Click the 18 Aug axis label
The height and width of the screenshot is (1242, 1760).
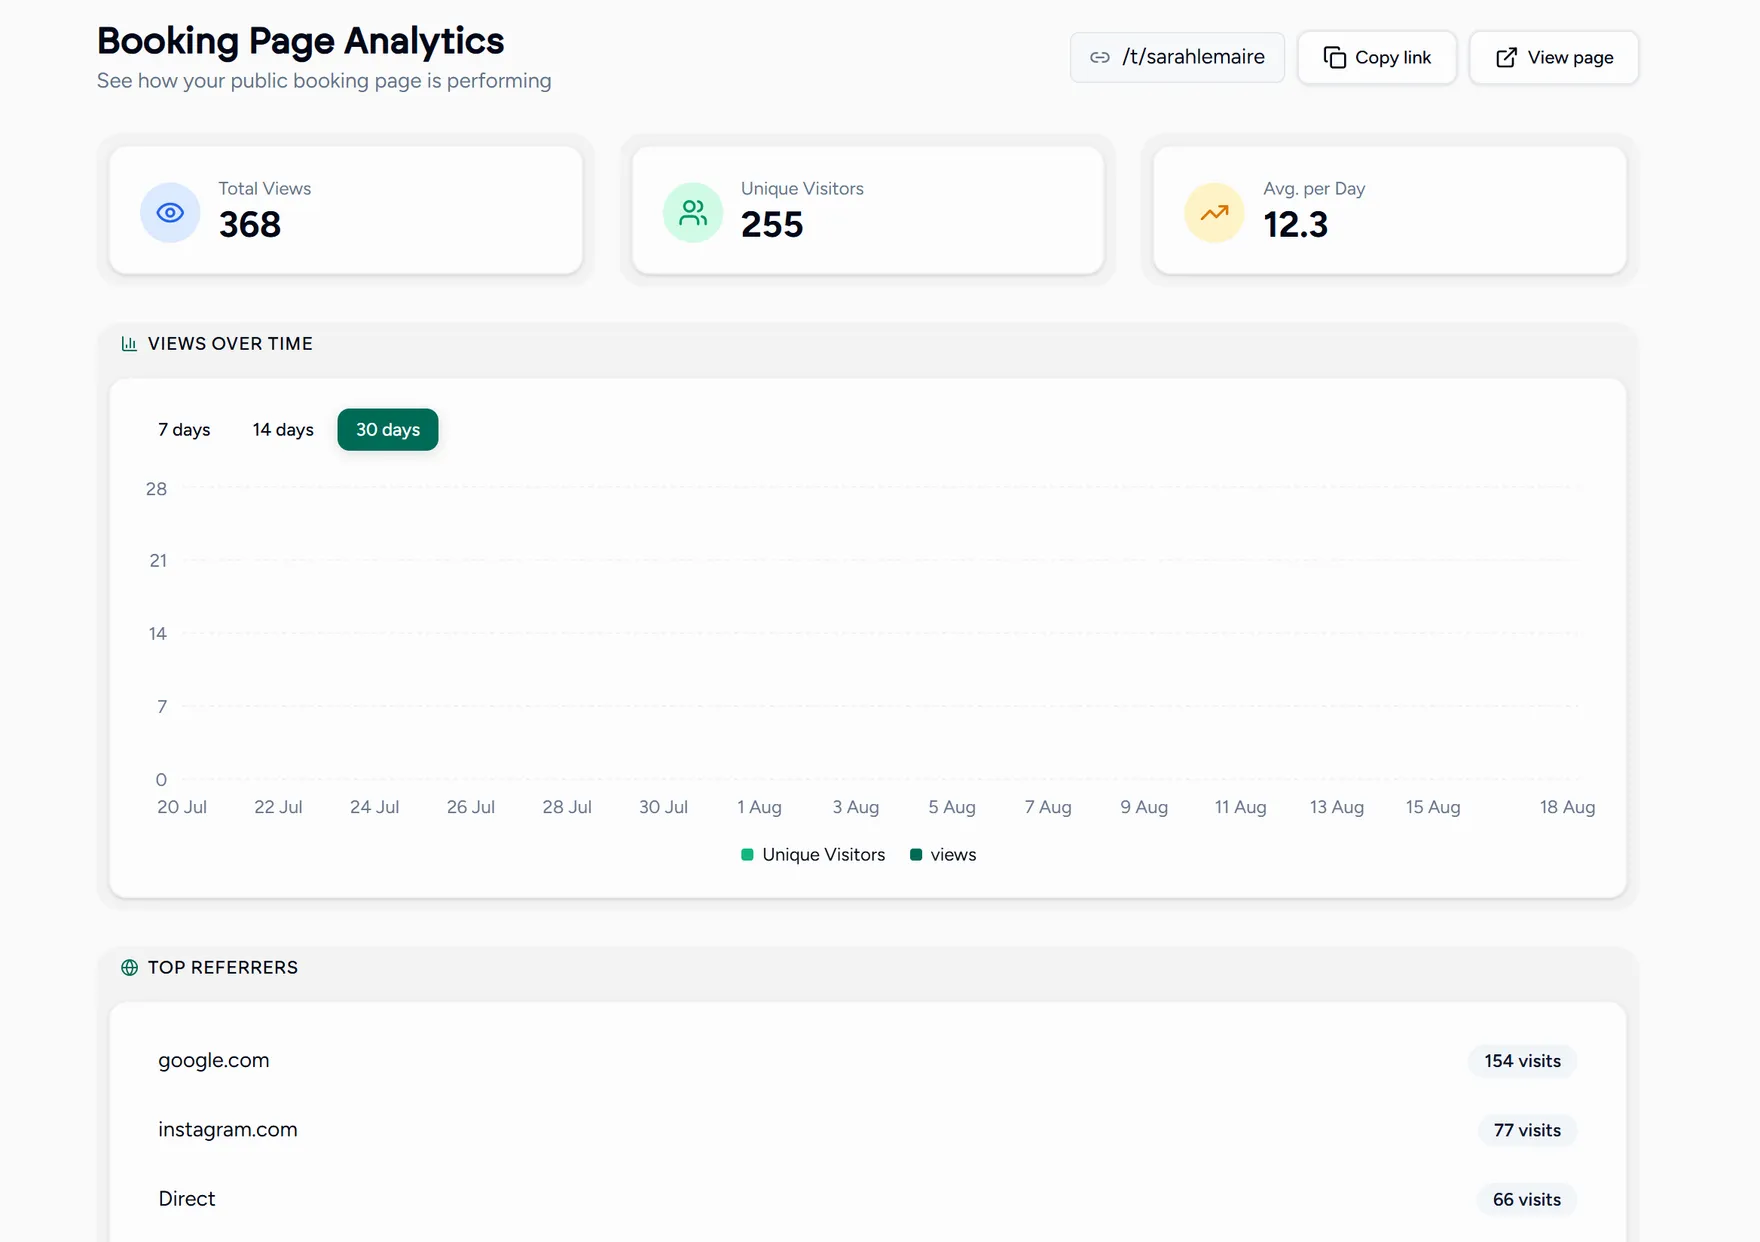coord(1567,807)
